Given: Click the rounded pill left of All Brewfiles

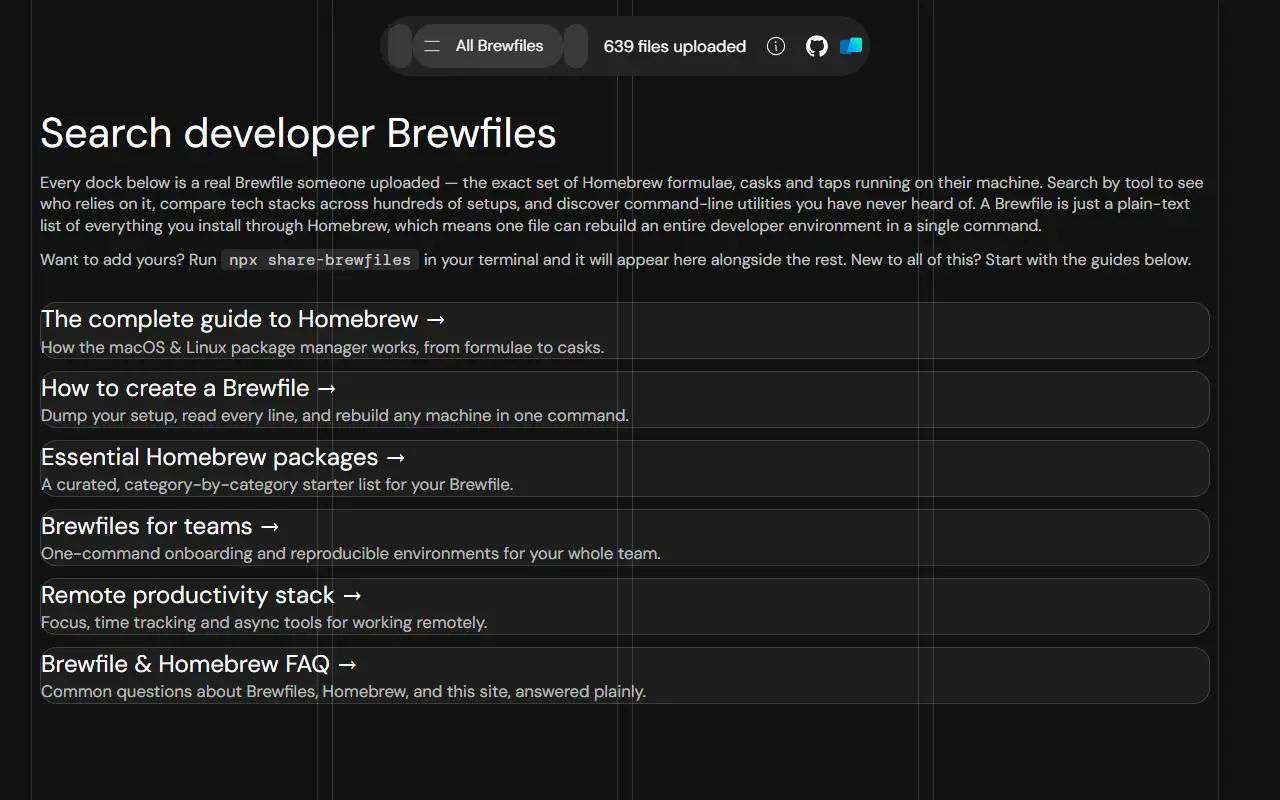Looking at the screenshot, I should pos(399,46).
